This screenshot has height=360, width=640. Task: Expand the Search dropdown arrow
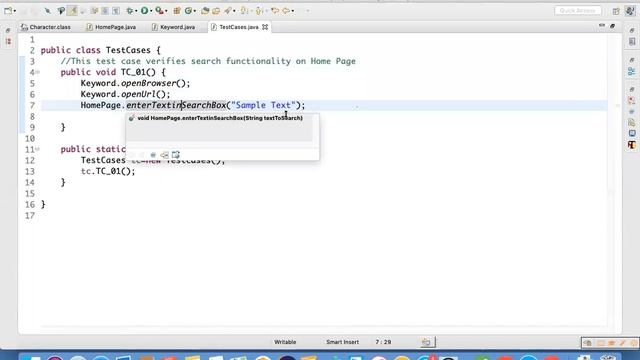point(234,11)
